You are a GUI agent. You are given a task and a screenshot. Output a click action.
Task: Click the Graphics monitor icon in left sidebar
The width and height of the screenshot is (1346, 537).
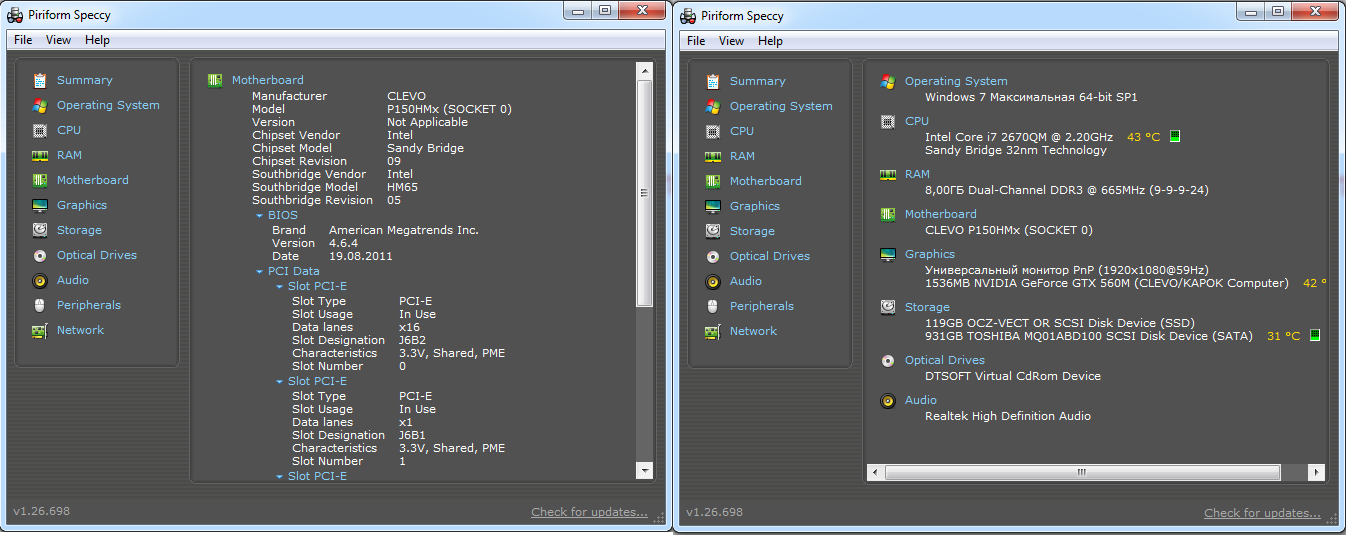[x=40, y=205]
